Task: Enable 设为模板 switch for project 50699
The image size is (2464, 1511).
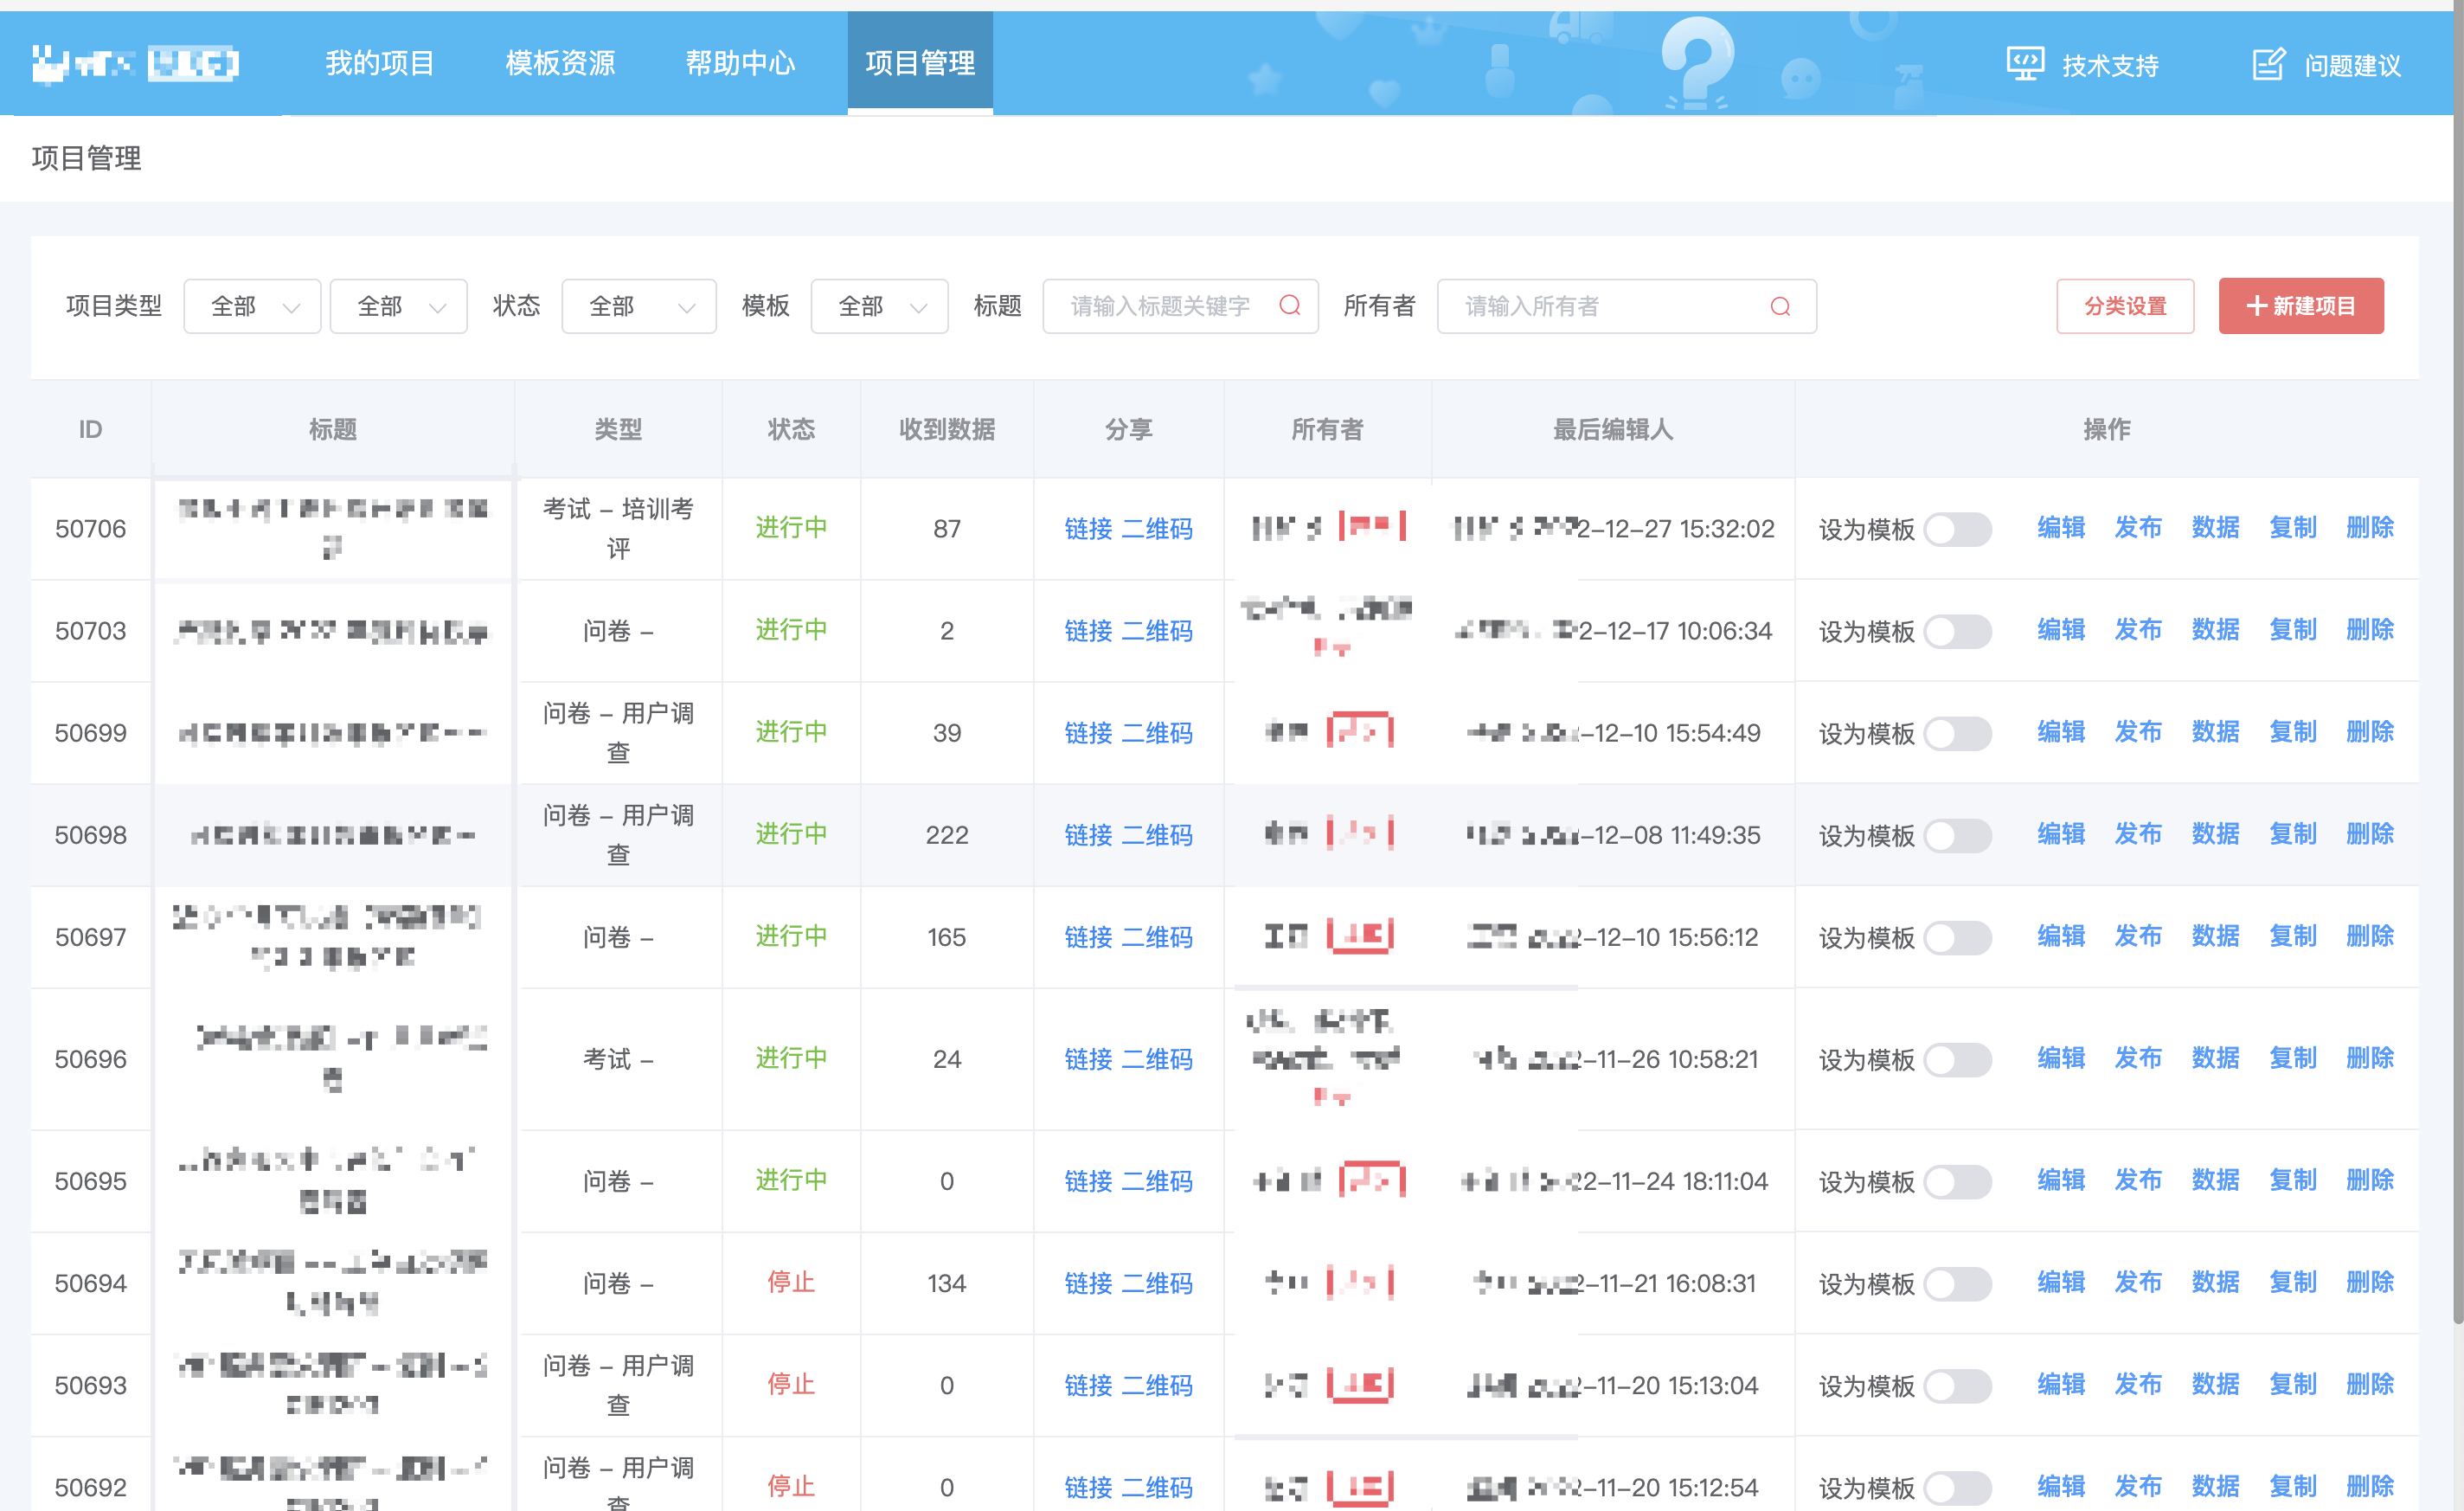Action: click(x=1957, y=733)
